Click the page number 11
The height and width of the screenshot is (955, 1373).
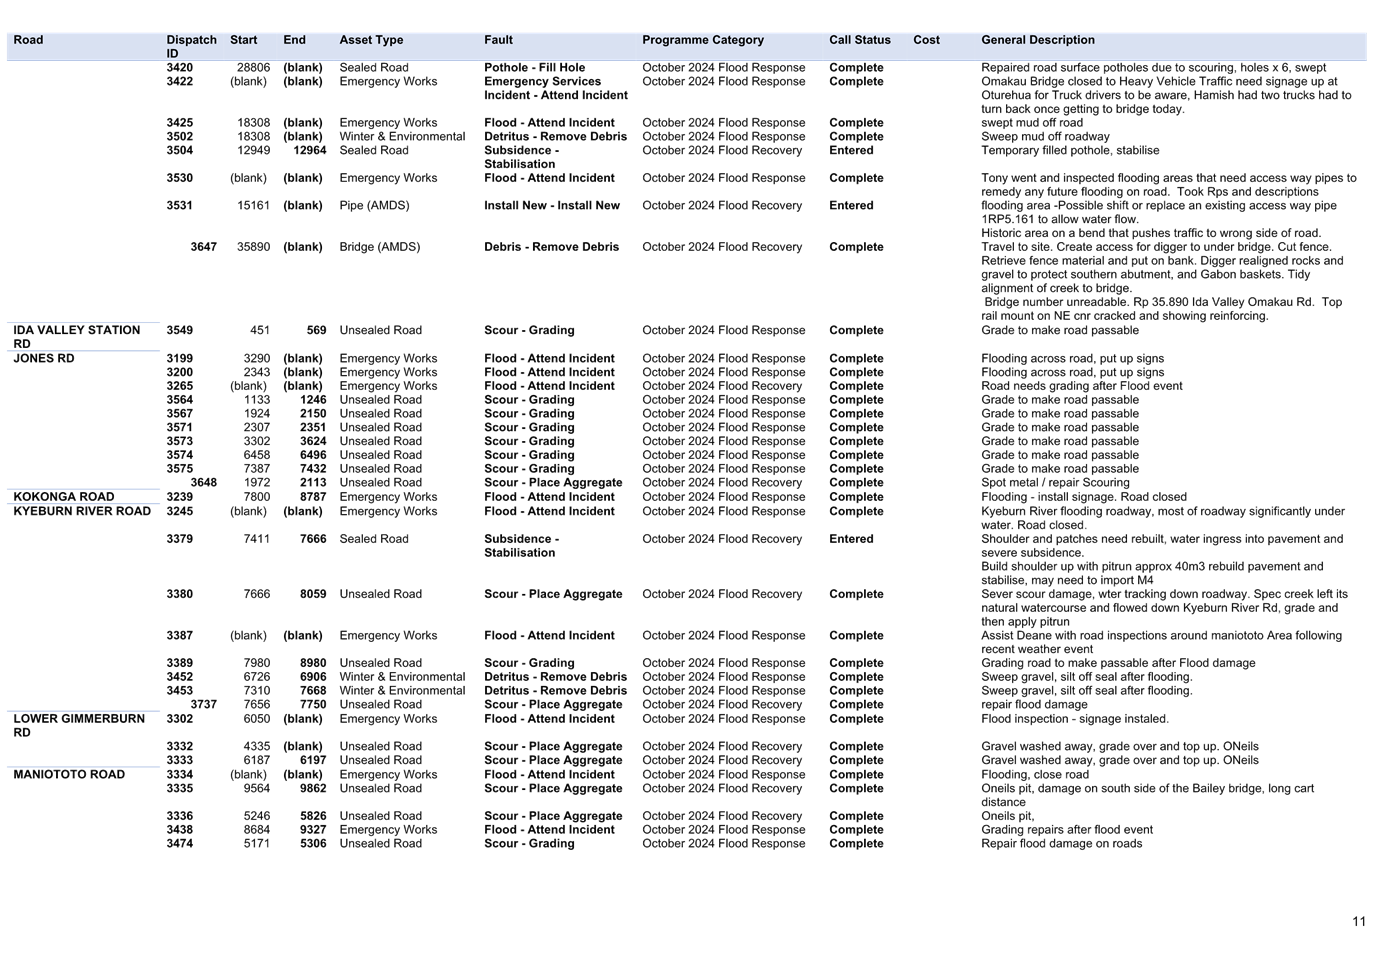click(x=1358, y=921)
